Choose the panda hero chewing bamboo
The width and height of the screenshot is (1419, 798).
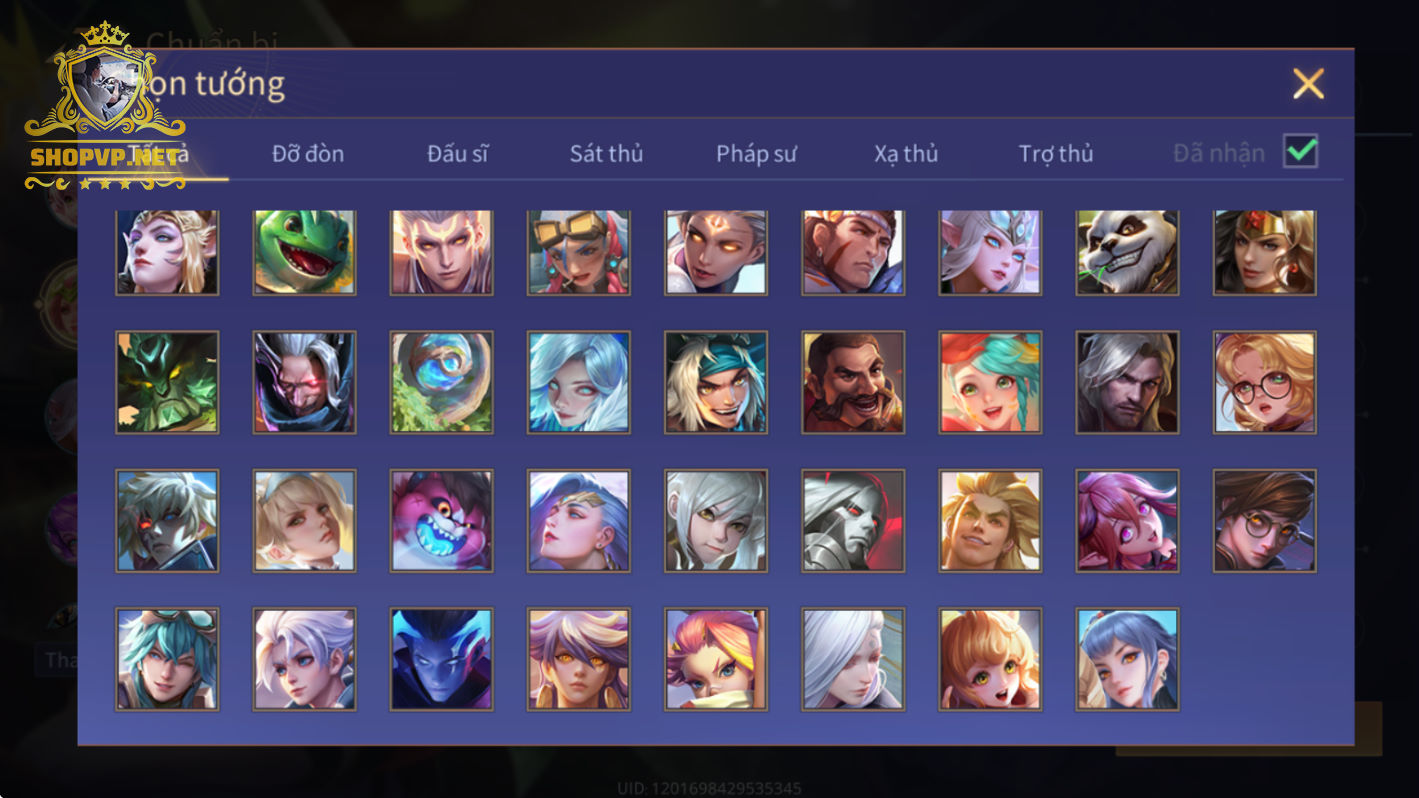coord(1127,252)
